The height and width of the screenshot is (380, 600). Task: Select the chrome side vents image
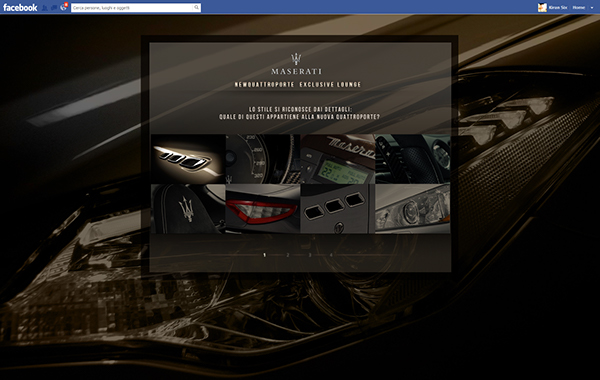(x=188, y=159)
